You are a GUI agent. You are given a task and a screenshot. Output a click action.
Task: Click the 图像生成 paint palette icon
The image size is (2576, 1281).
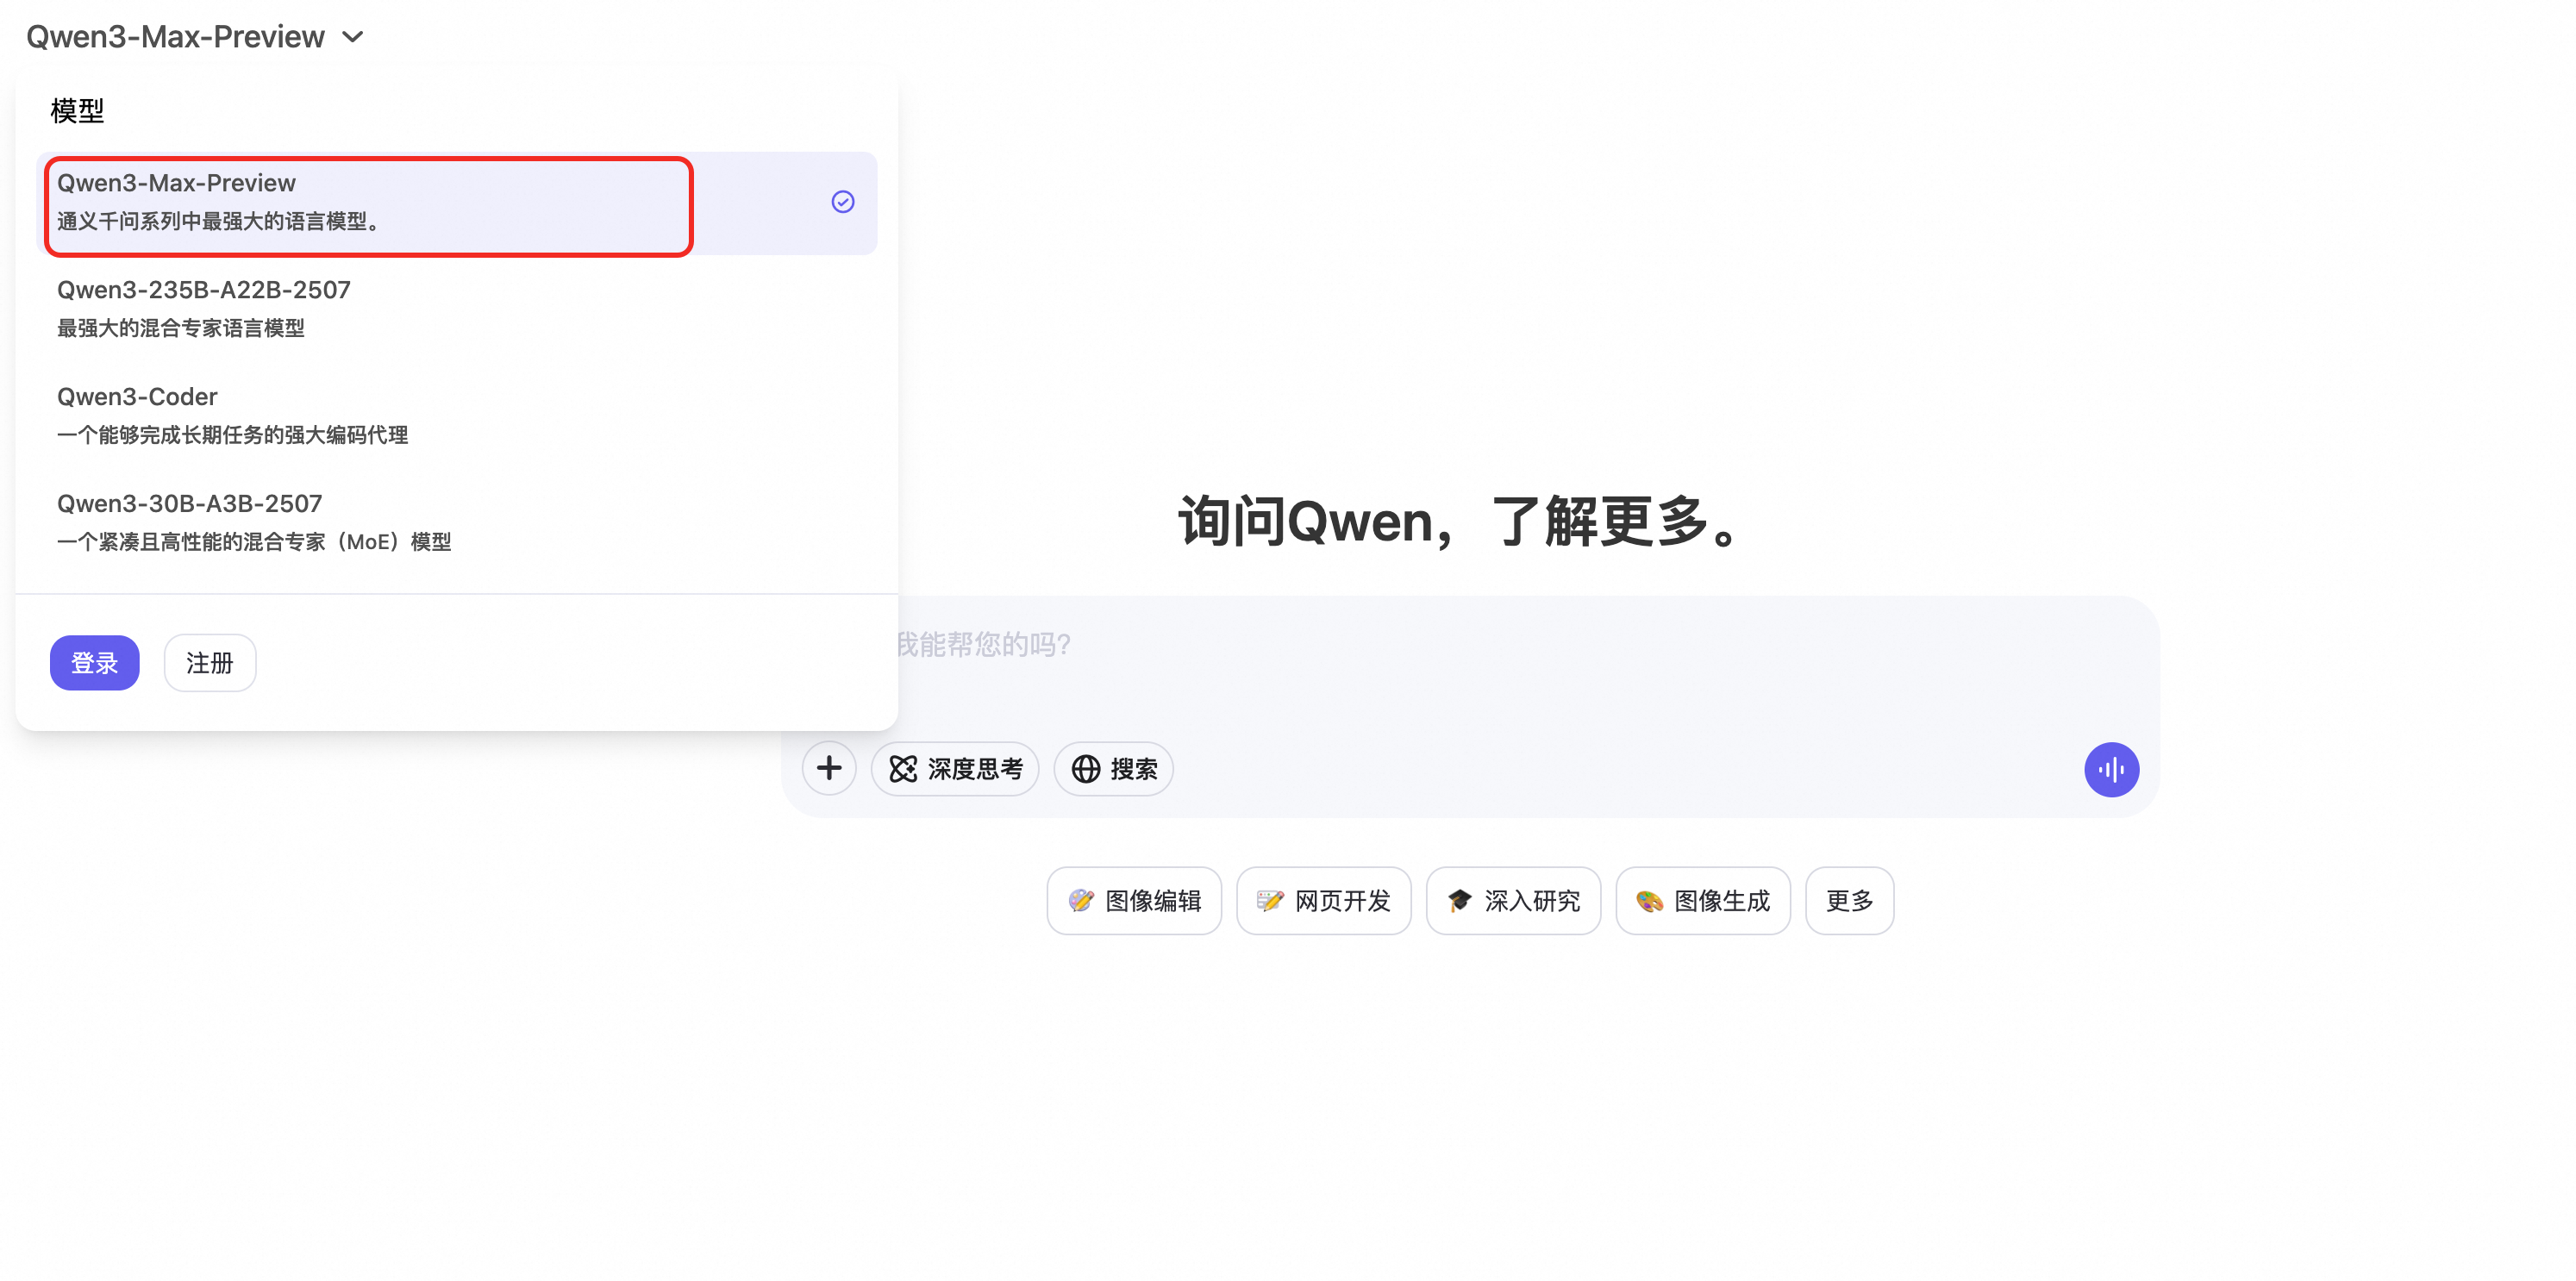[x=1650, y=901]
